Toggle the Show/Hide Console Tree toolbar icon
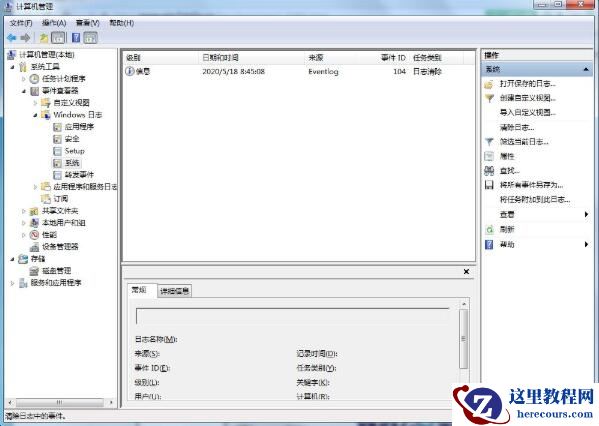The image size is (599, 426). (x=58, y=37)
